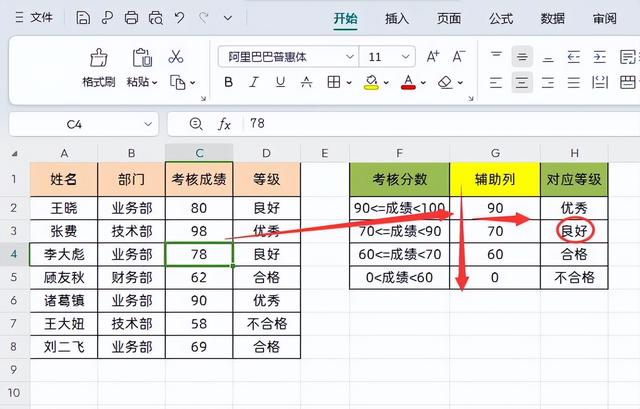This screenshot has width=640, height=409.
Task: Click the zoom magnifier icon in formula bar
Action: click(x=196, y=124)
